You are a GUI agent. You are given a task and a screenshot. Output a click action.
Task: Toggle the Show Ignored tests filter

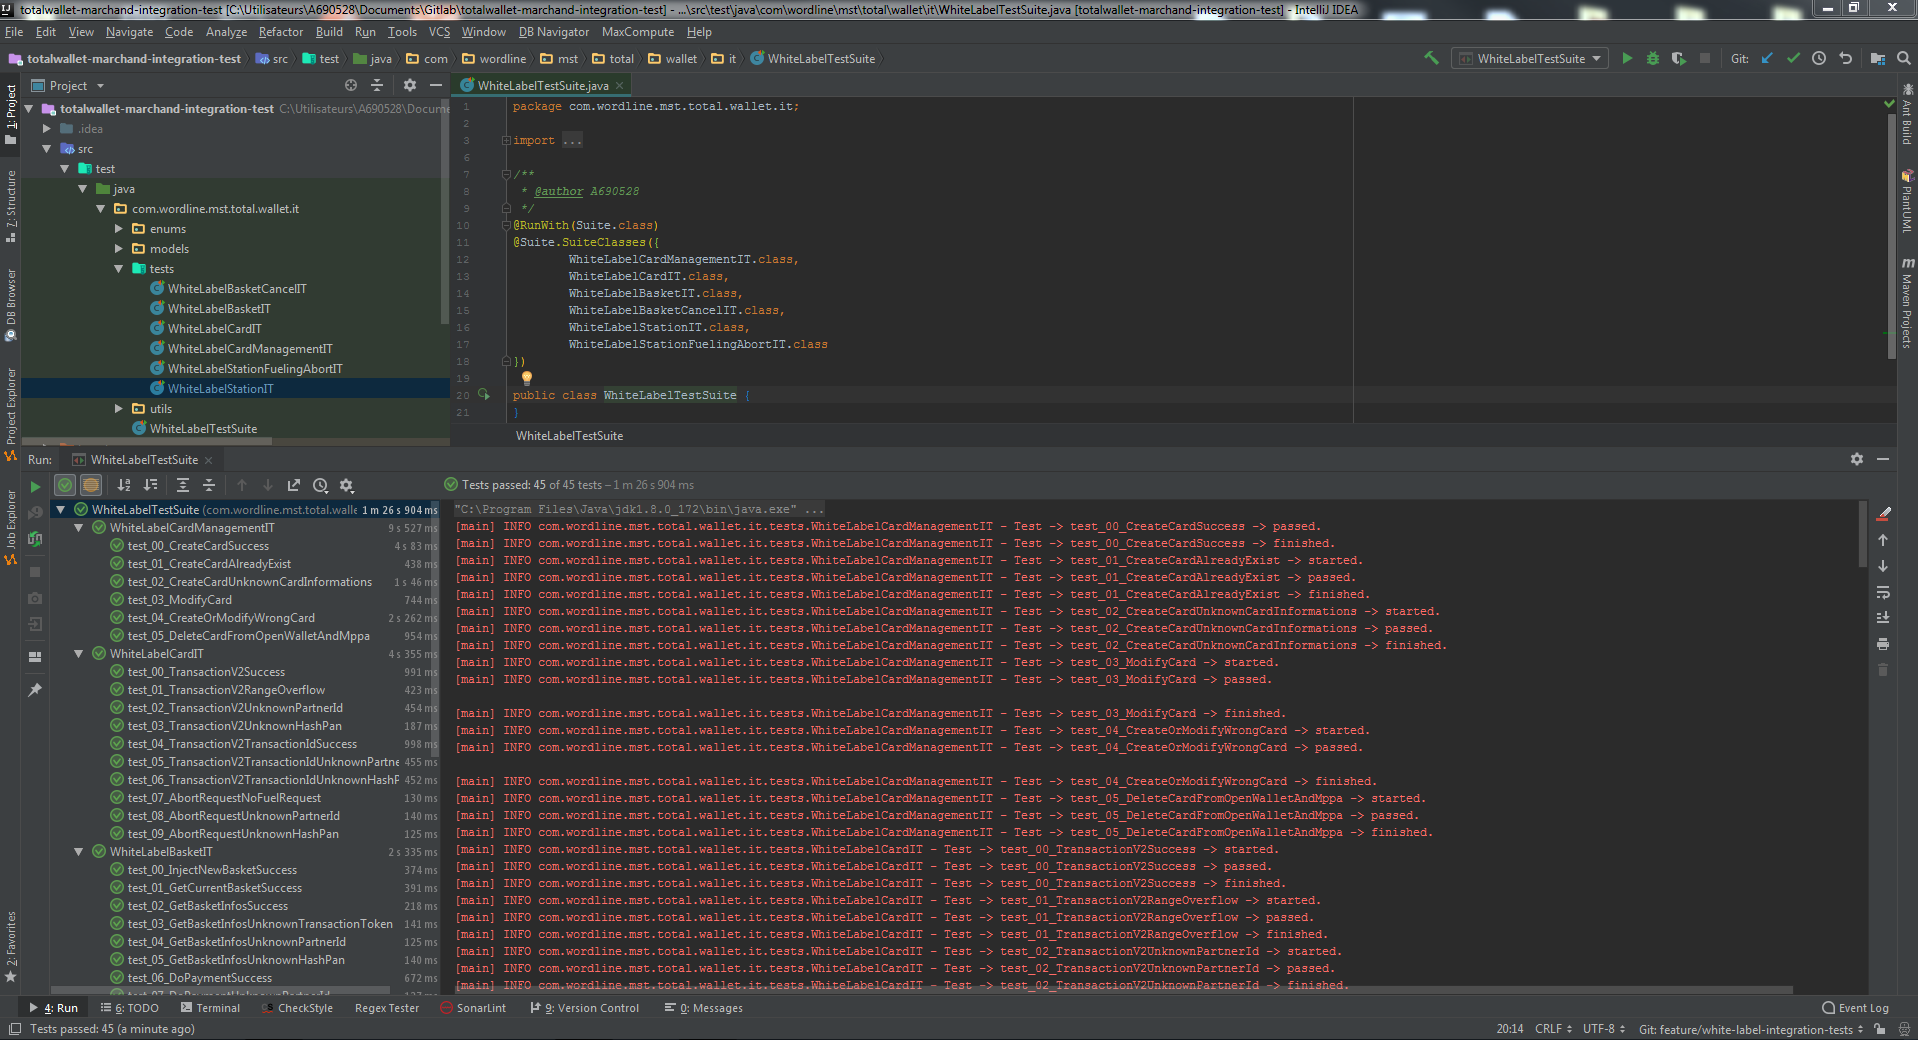pos(91,485)
